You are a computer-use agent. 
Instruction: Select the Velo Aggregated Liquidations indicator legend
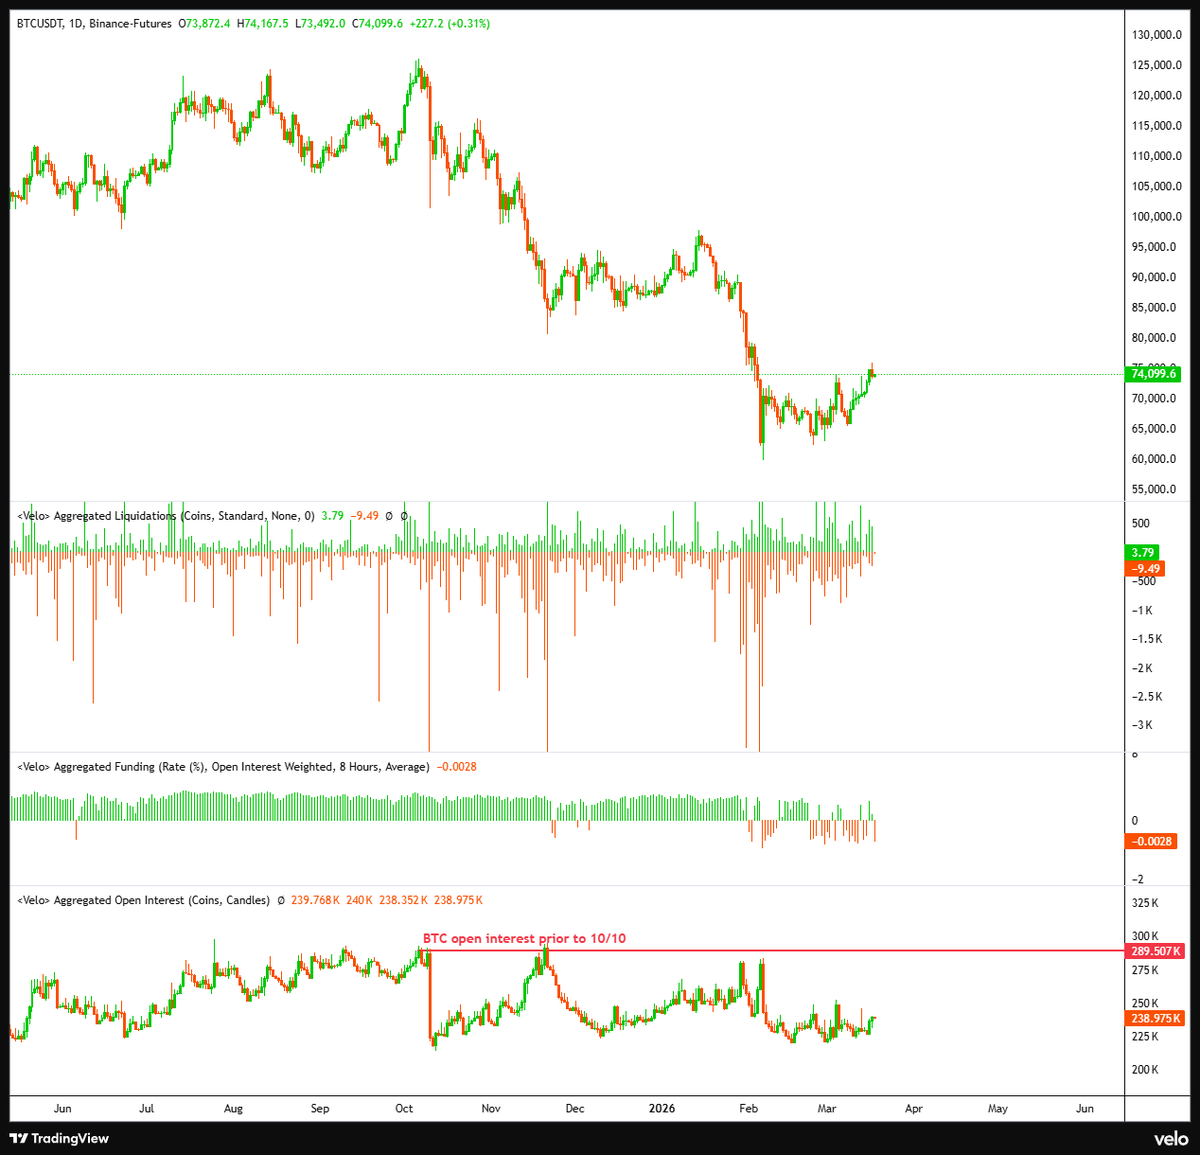pyautogui.click(x=166, y=516)
